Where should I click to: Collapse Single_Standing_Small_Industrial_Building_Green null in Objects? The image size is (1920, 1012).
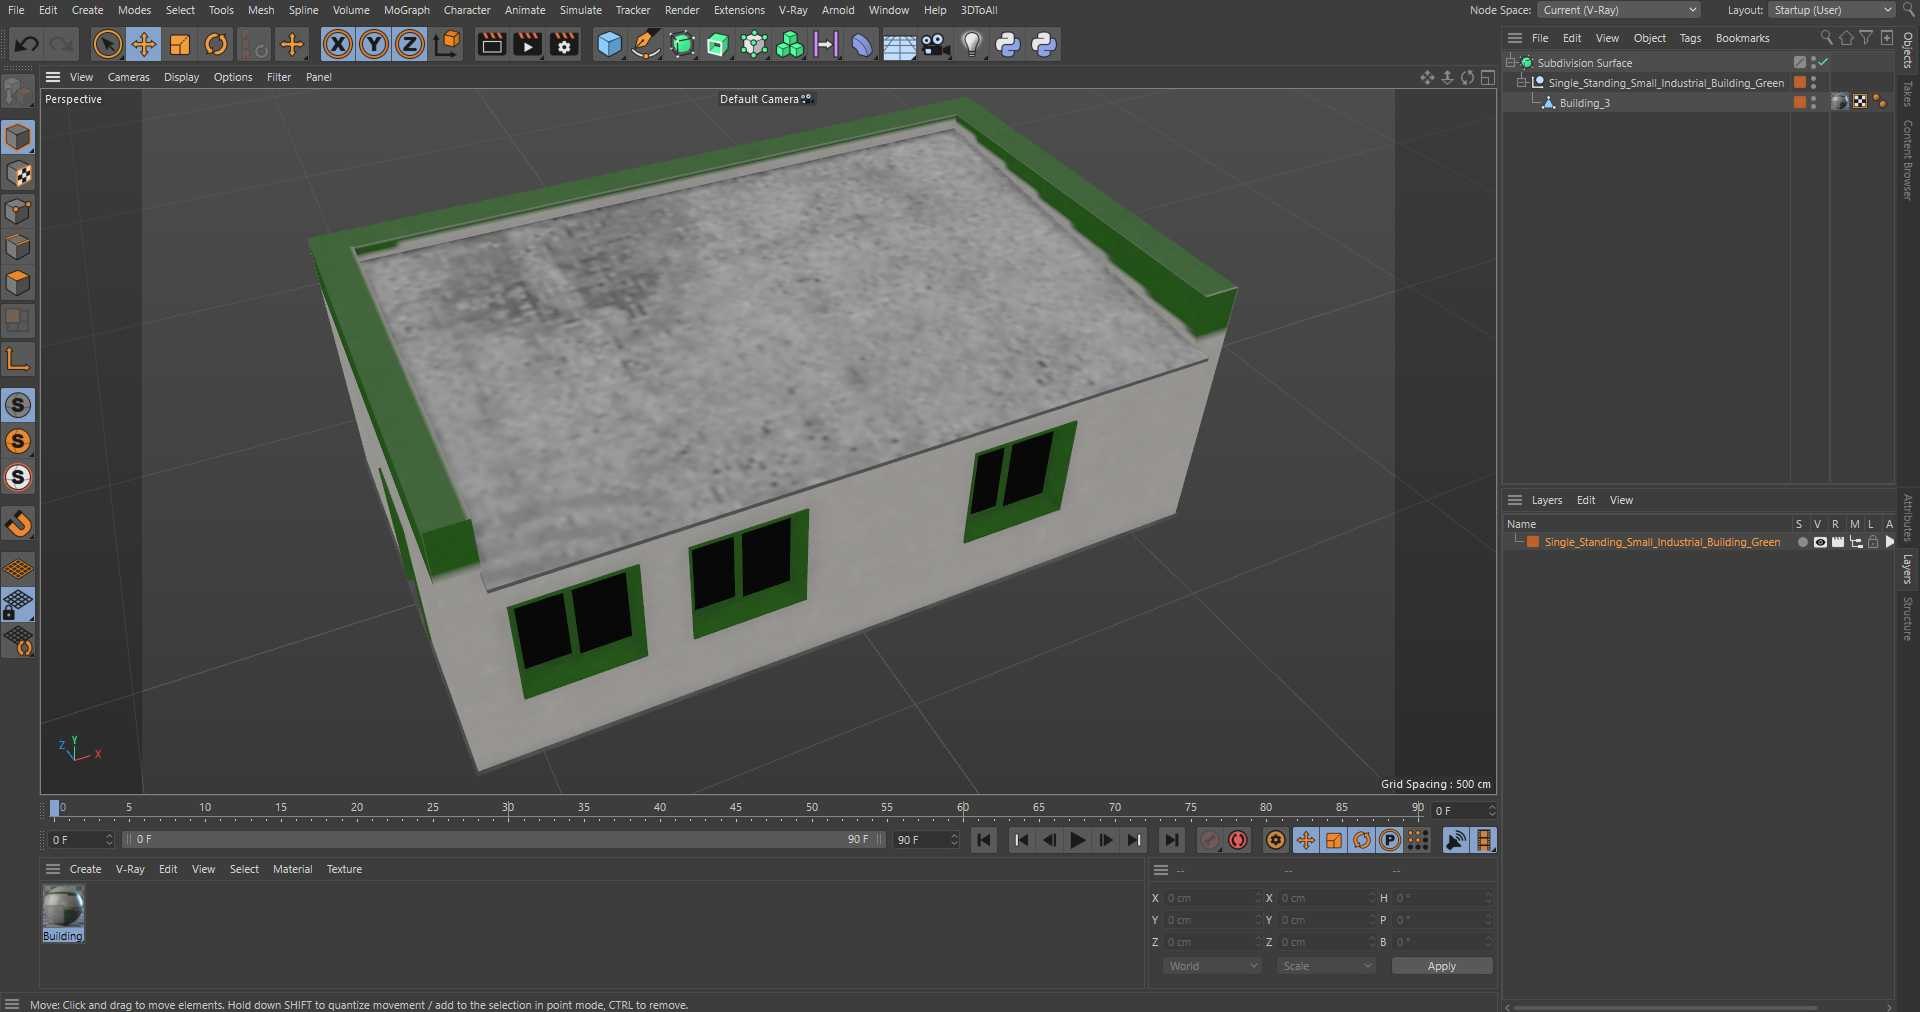1521,83
